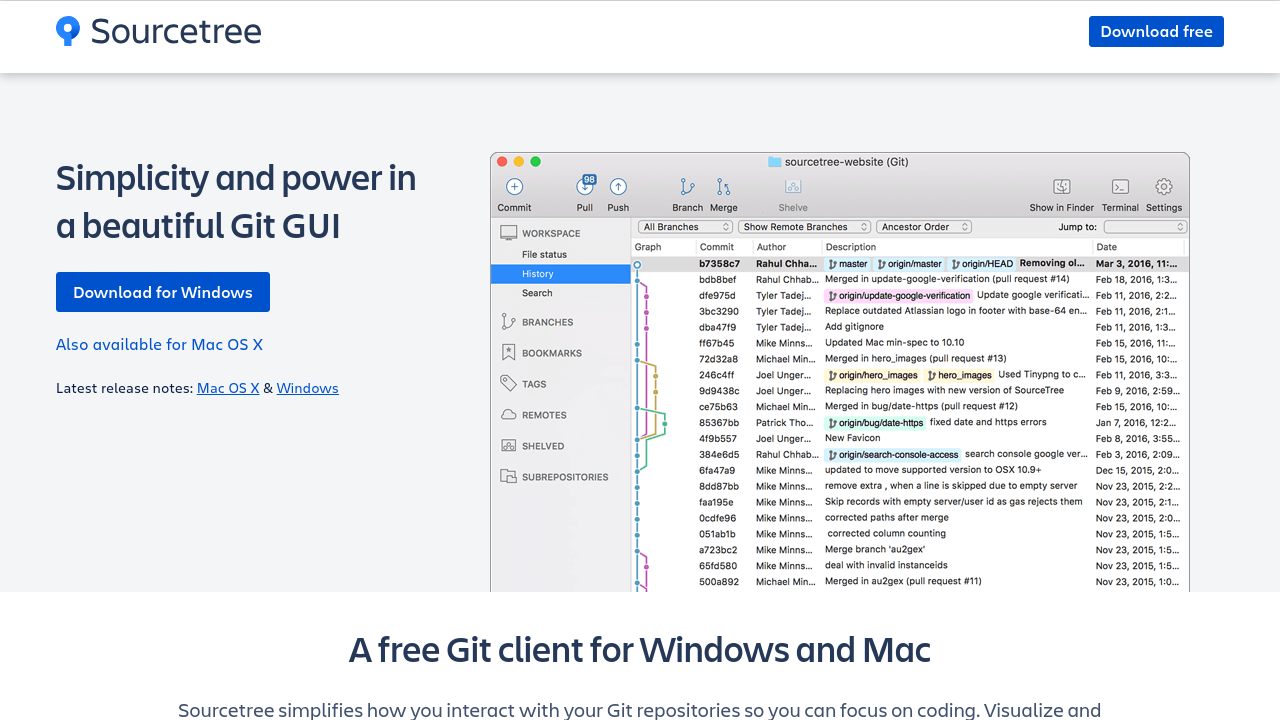The width and height of the screenshot is (1280, 720).
Task: Select History in the sidebar
Action: tap(538, 274)
